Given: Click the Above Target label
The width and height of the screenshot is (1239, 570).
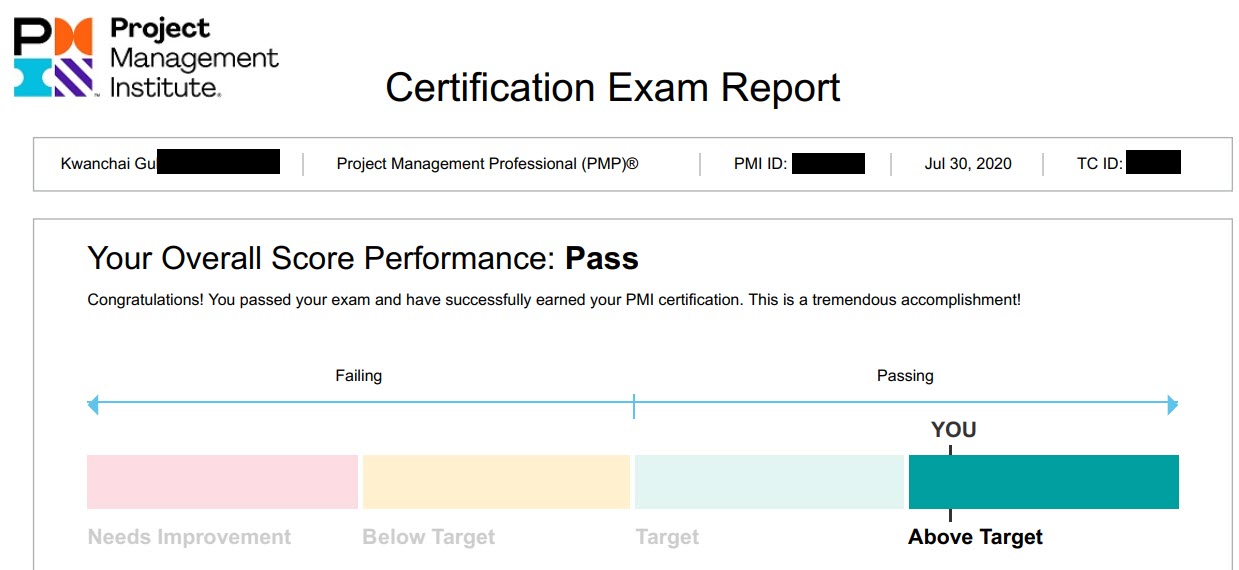Looking at the screenshot, I should coord(975,537).
